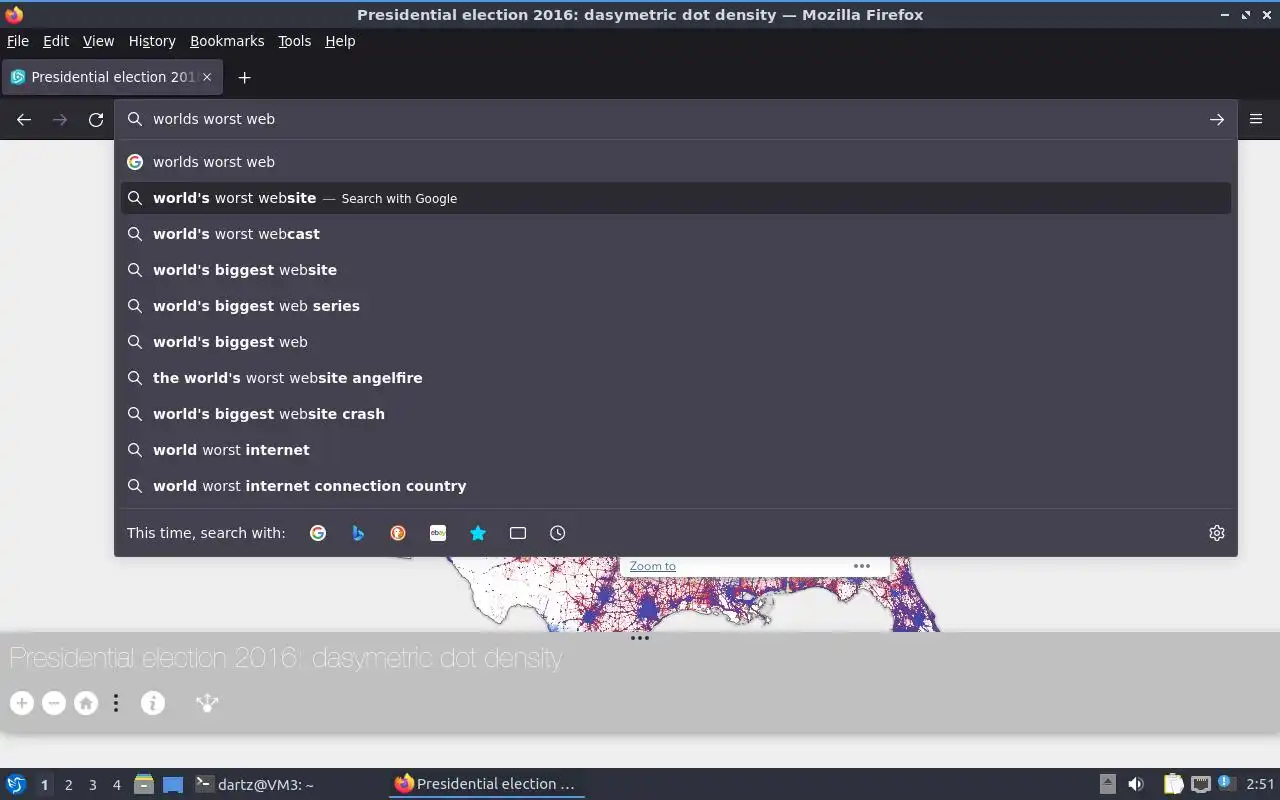Search this time with Google icon

click(x=318, y=533)
